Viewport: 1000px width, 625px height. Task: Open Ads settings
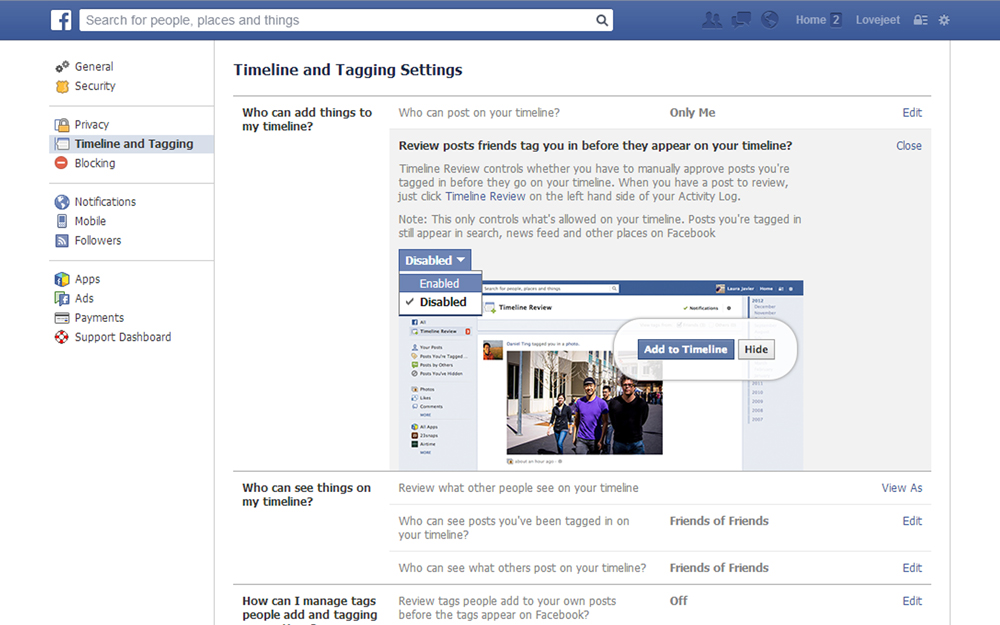coord(84,298)
